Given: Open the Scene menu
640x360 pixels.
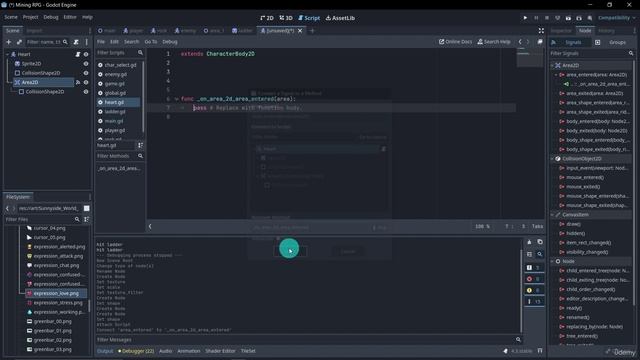Looking at the screenshot, I should 11,17.
